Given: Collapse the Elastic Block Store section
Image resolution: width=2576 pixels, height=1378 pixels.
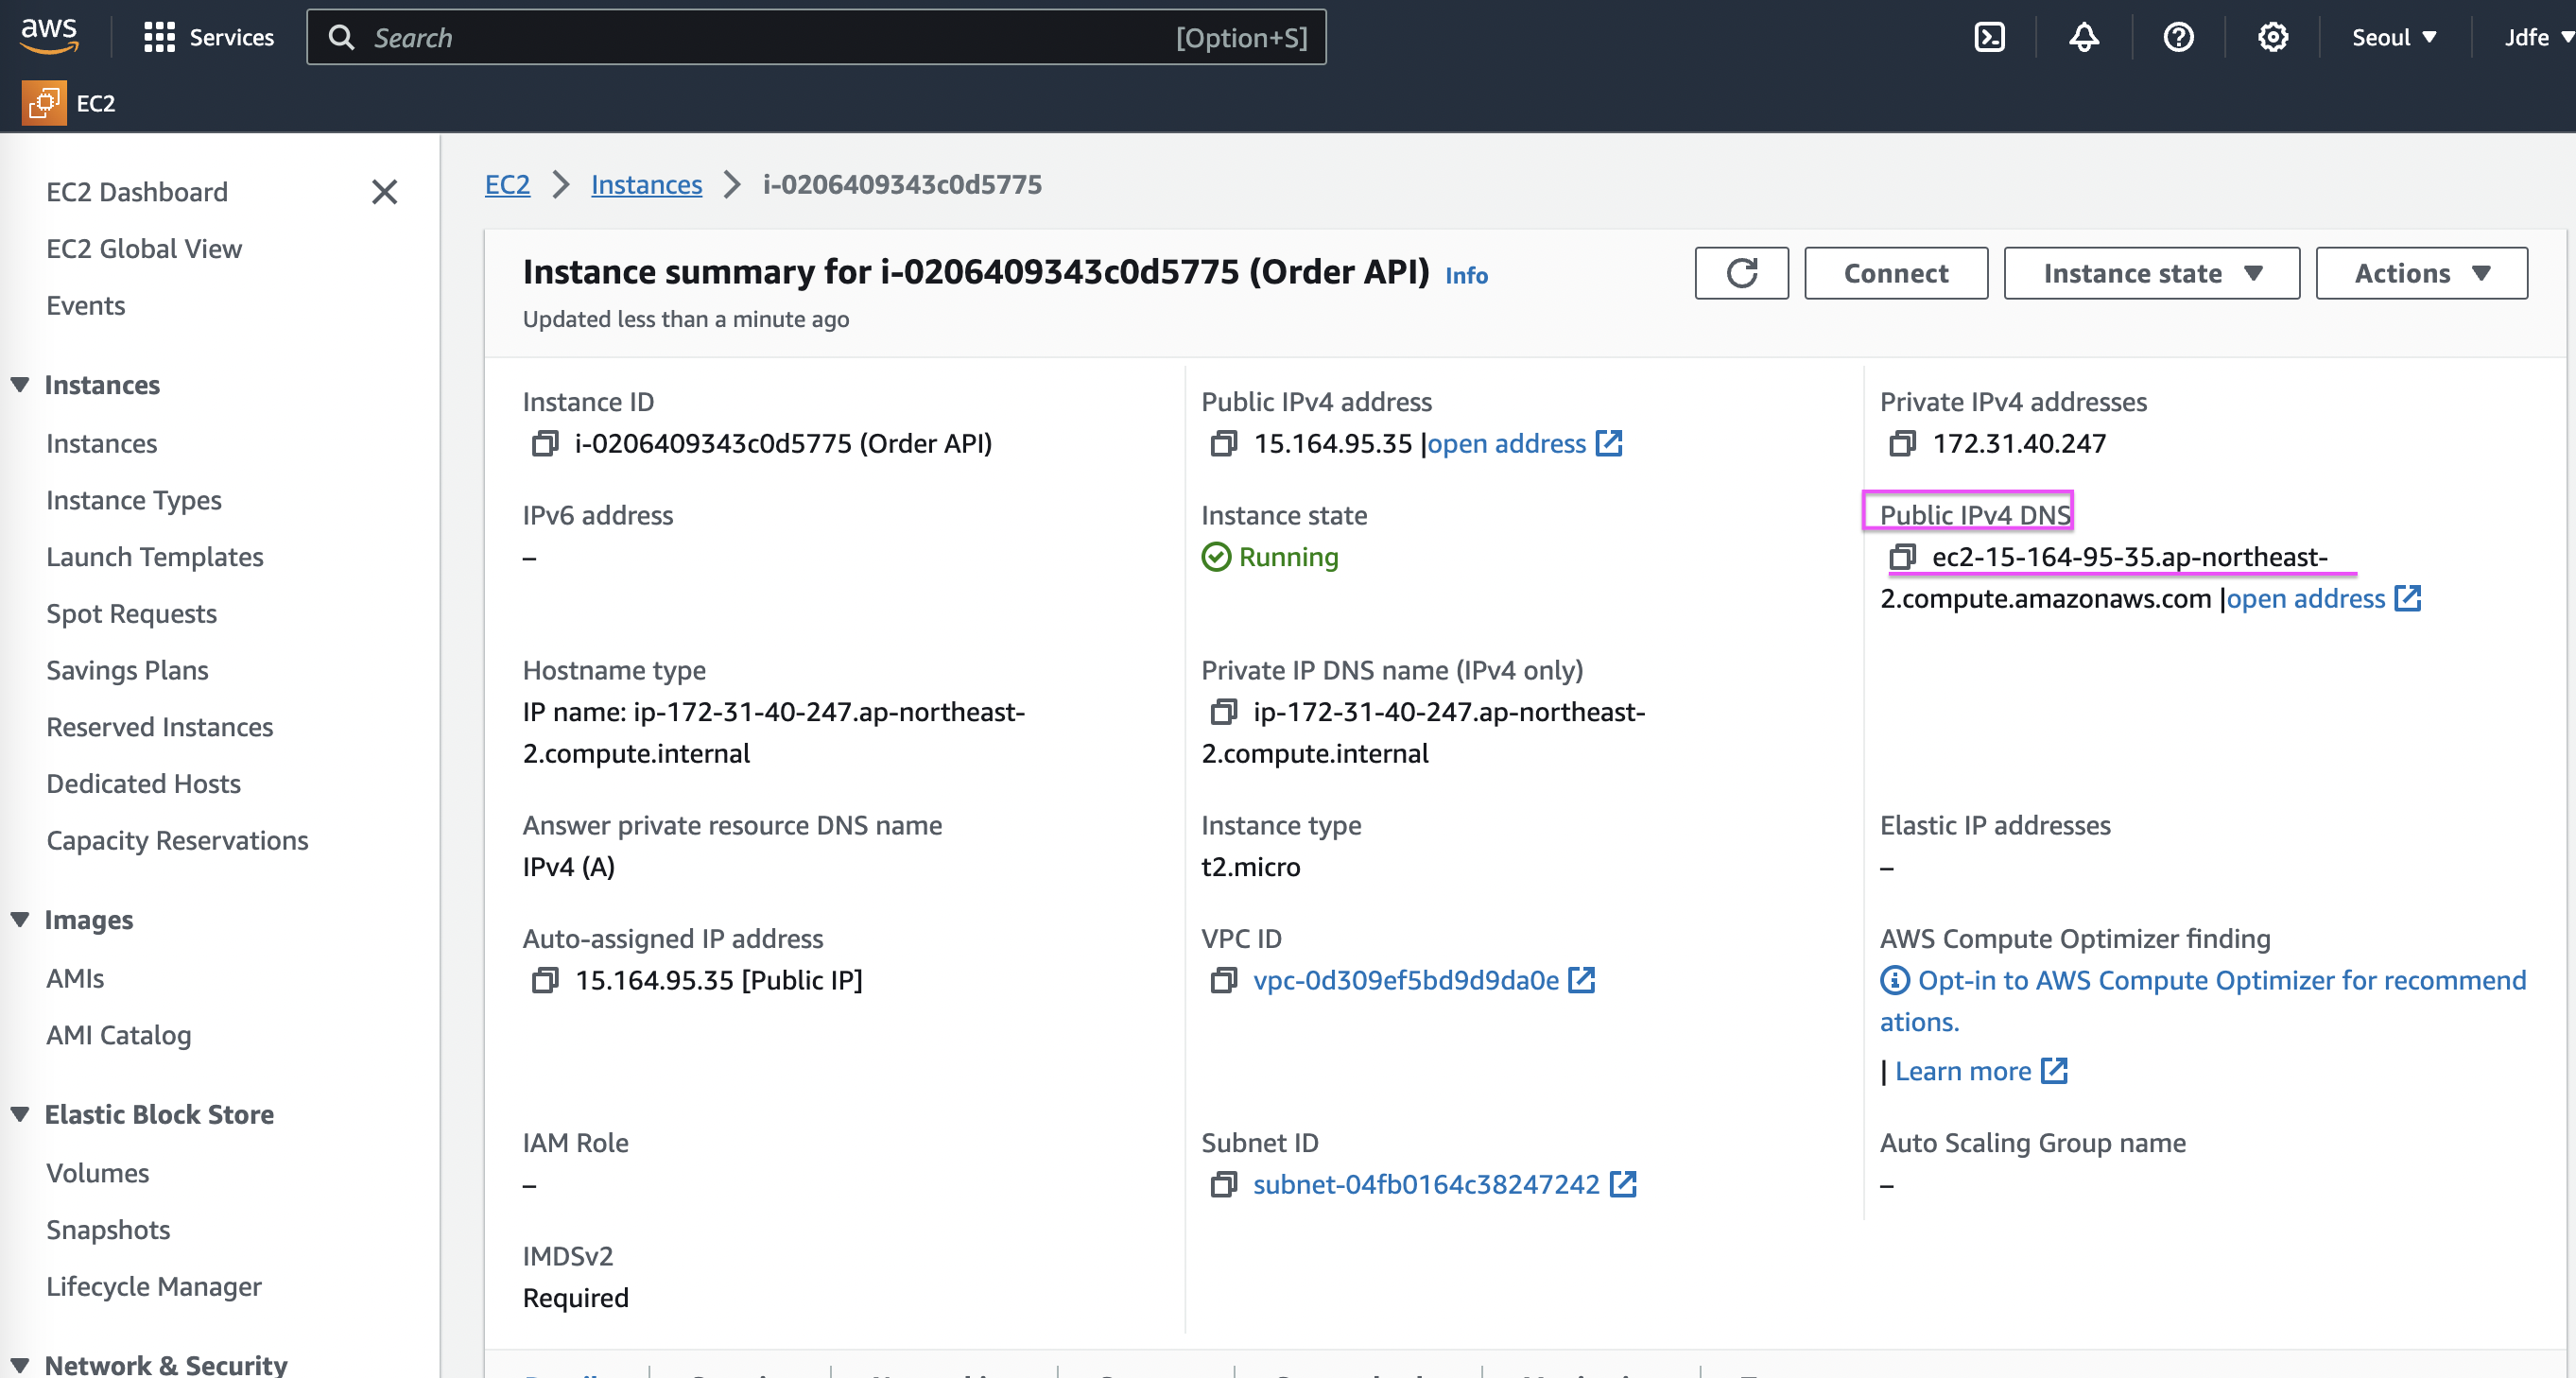Looking at the screenshot, I should (20, 1114).
